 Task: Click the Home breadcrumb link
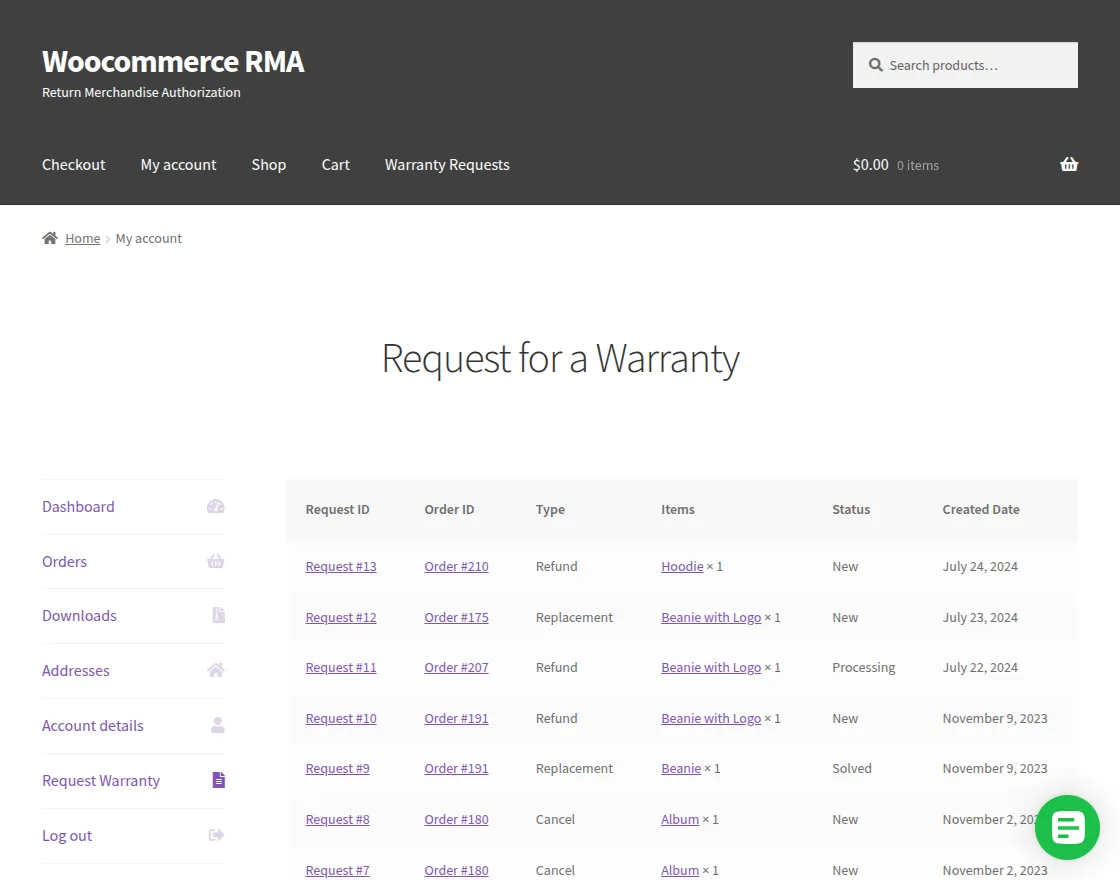[83, 237]
